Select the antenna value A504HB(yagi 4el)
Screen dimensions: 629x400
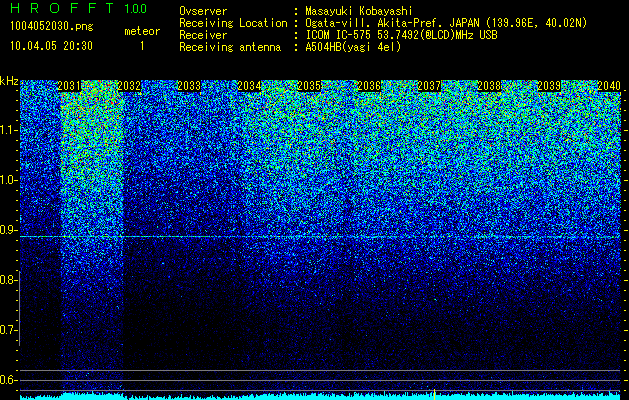coord(353,47)
